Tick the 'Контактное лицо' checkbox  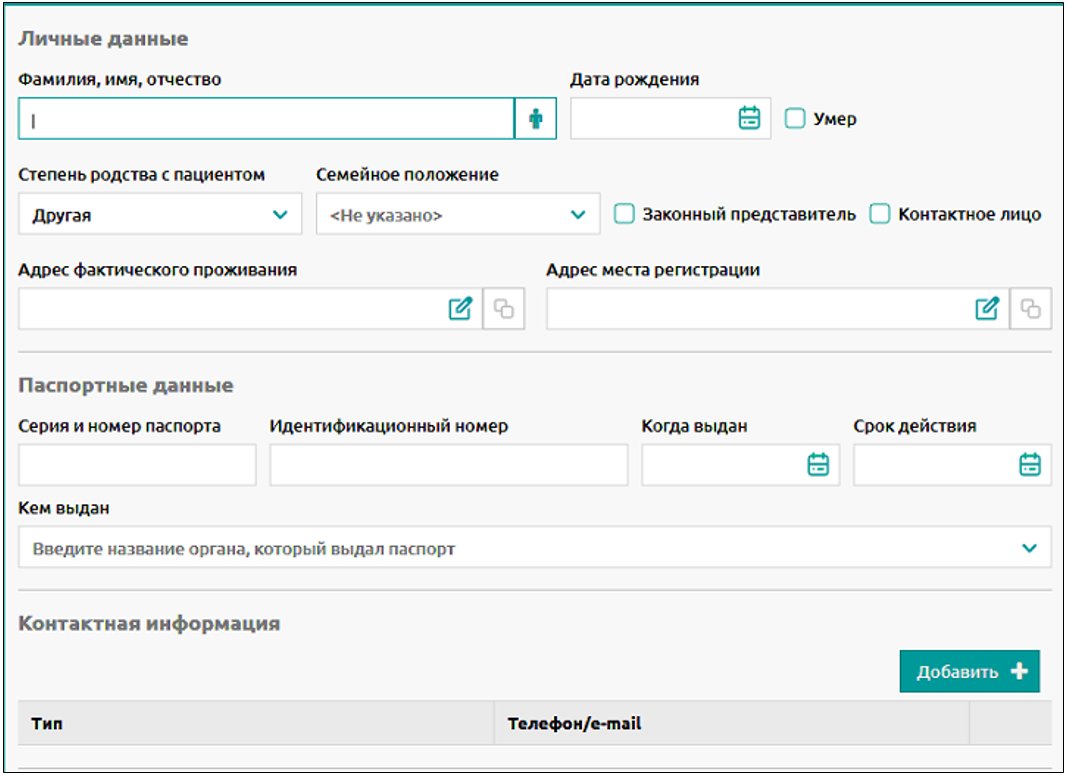coord(880,214)
